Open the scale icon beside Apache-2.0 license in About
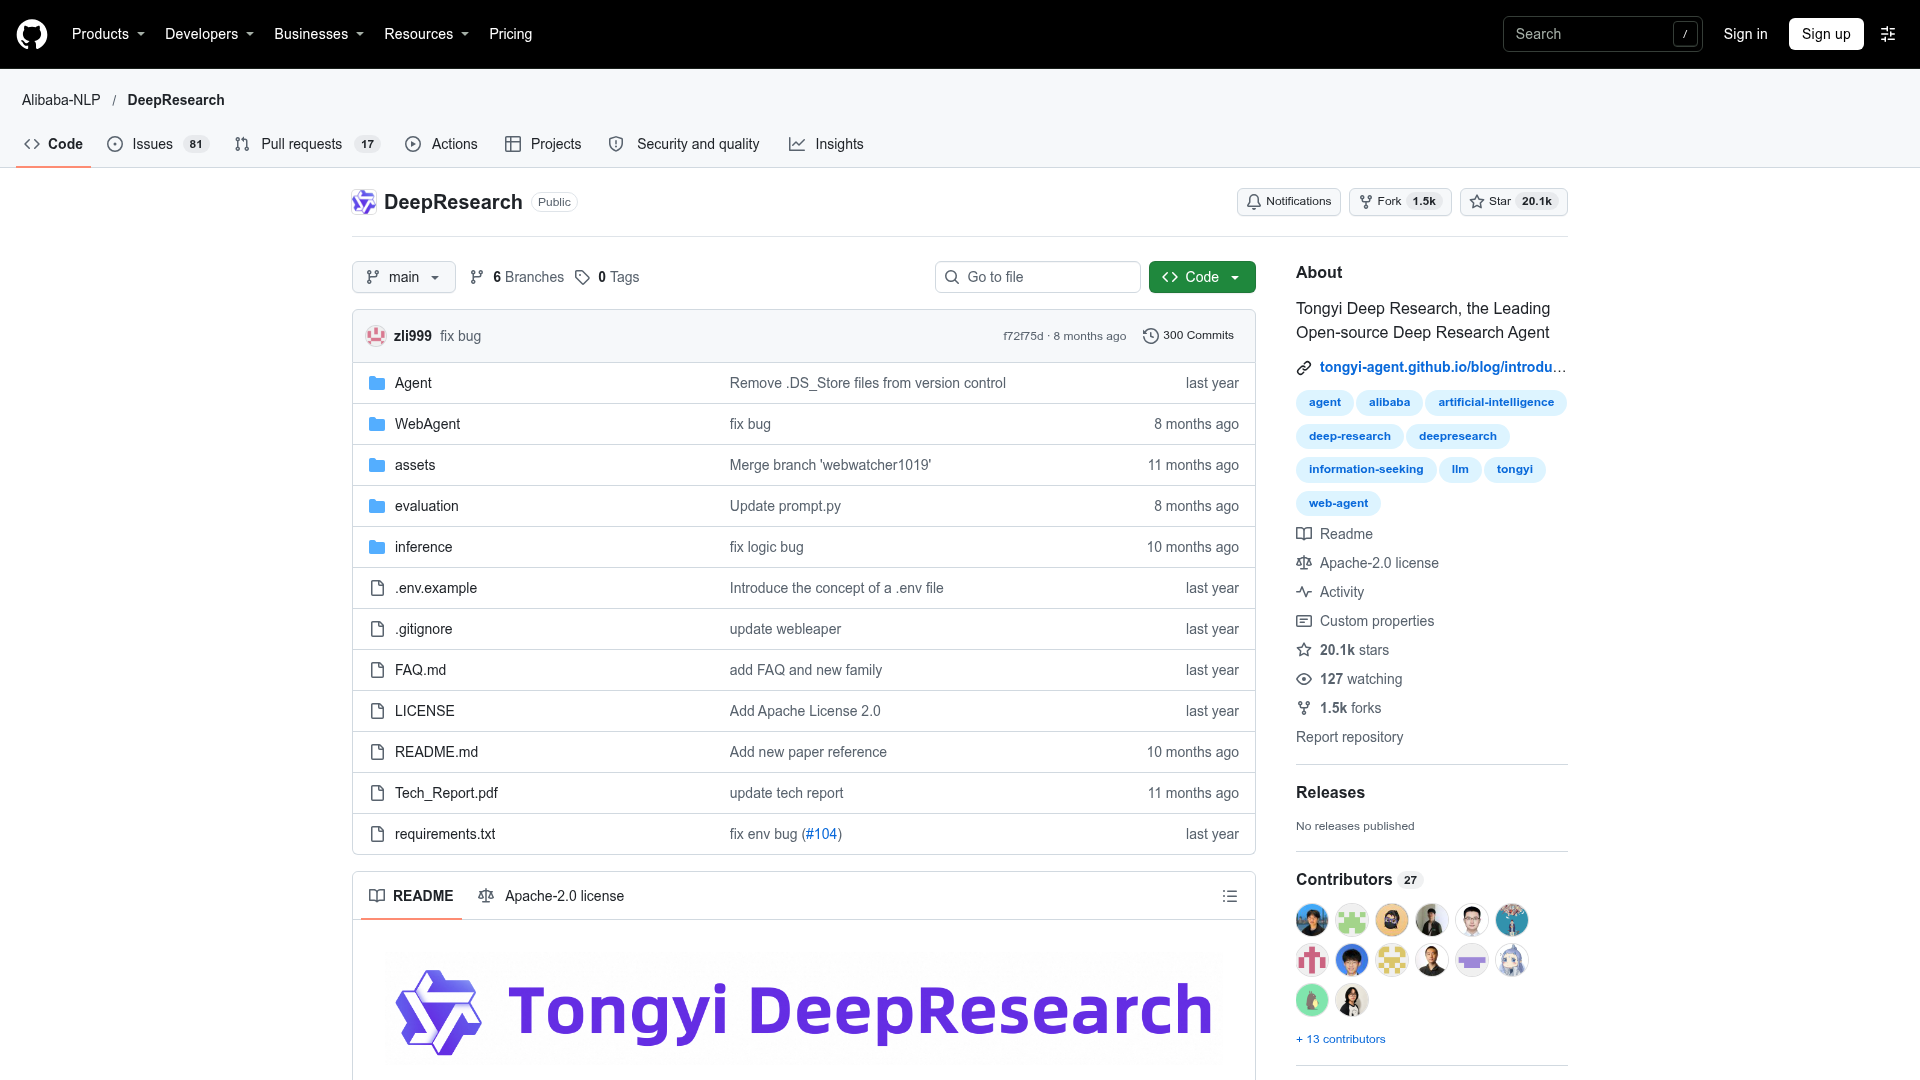This screenshot has width=1920, height=1080. [x=1304, y=563]
